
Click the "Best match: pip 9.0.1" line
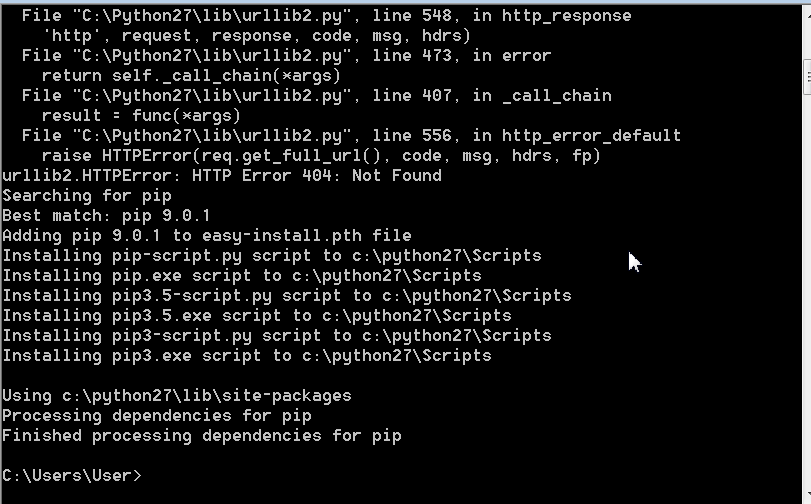tap(106, 215)
